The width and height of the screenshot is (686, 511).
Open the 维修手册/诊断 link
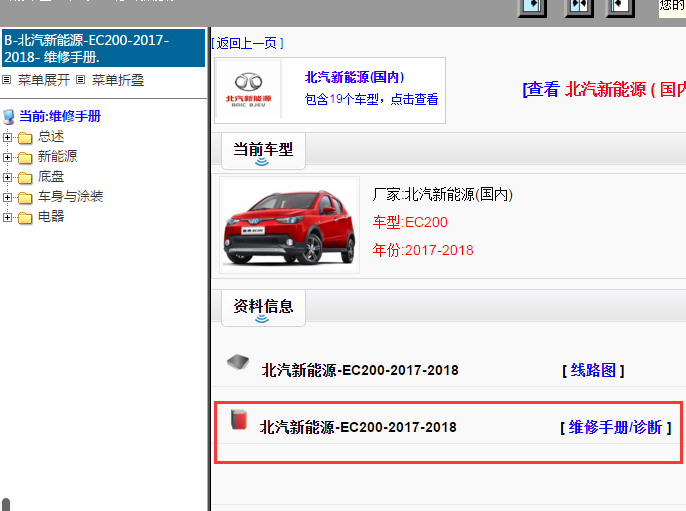pyautogui.click(x=616, y=427)
